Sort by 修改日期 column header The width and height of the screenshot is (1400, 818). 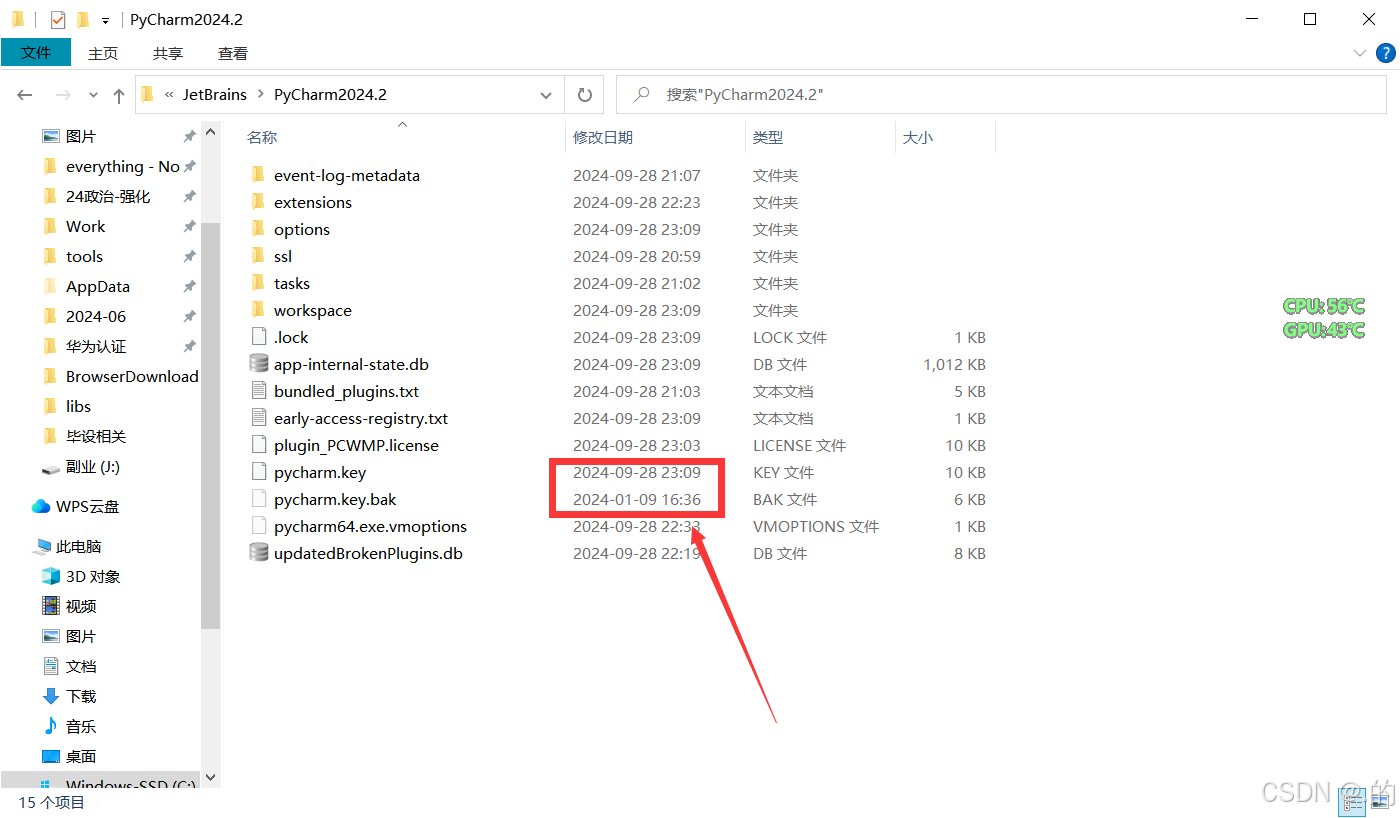coord(603,137)
